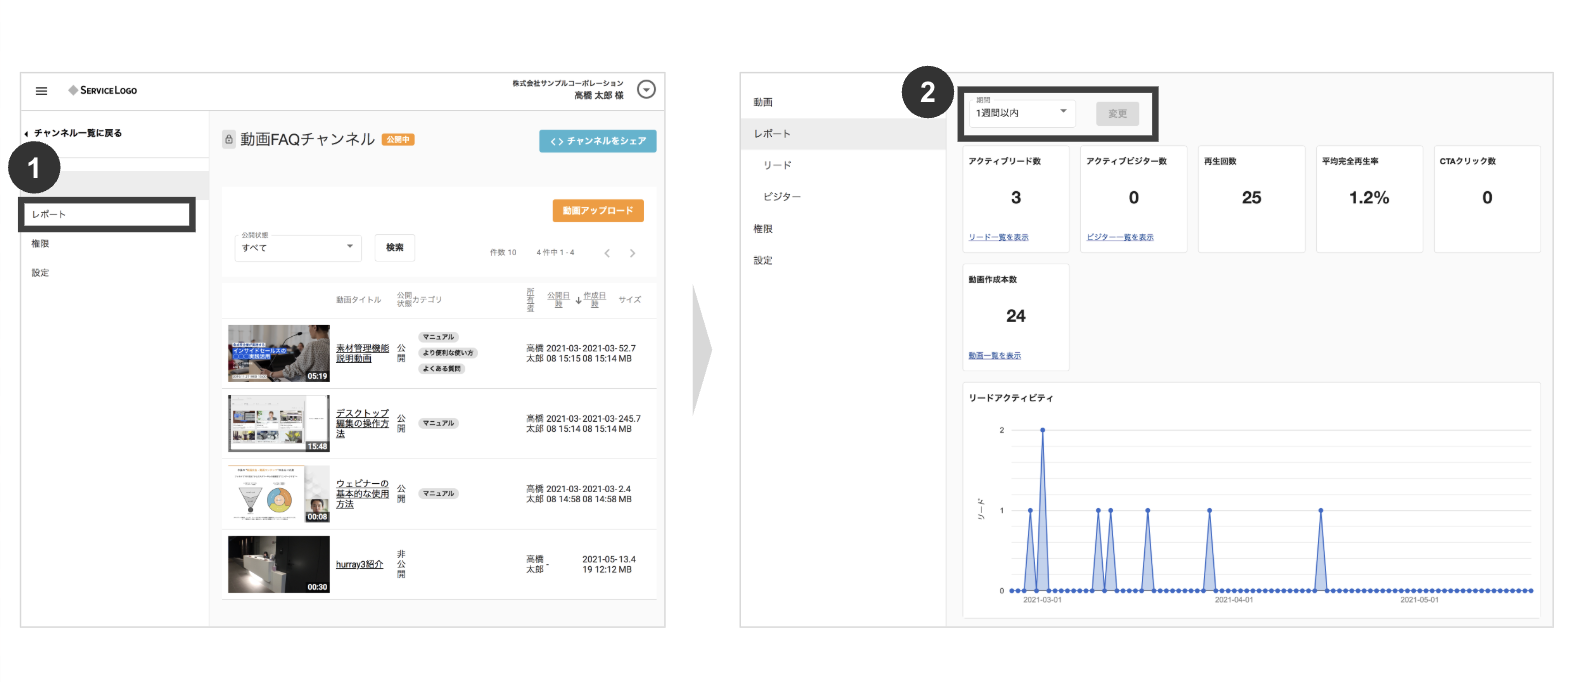Screen dimensions: 1572x682
Task: Go to previous page with left chevron
Action: 607,253
